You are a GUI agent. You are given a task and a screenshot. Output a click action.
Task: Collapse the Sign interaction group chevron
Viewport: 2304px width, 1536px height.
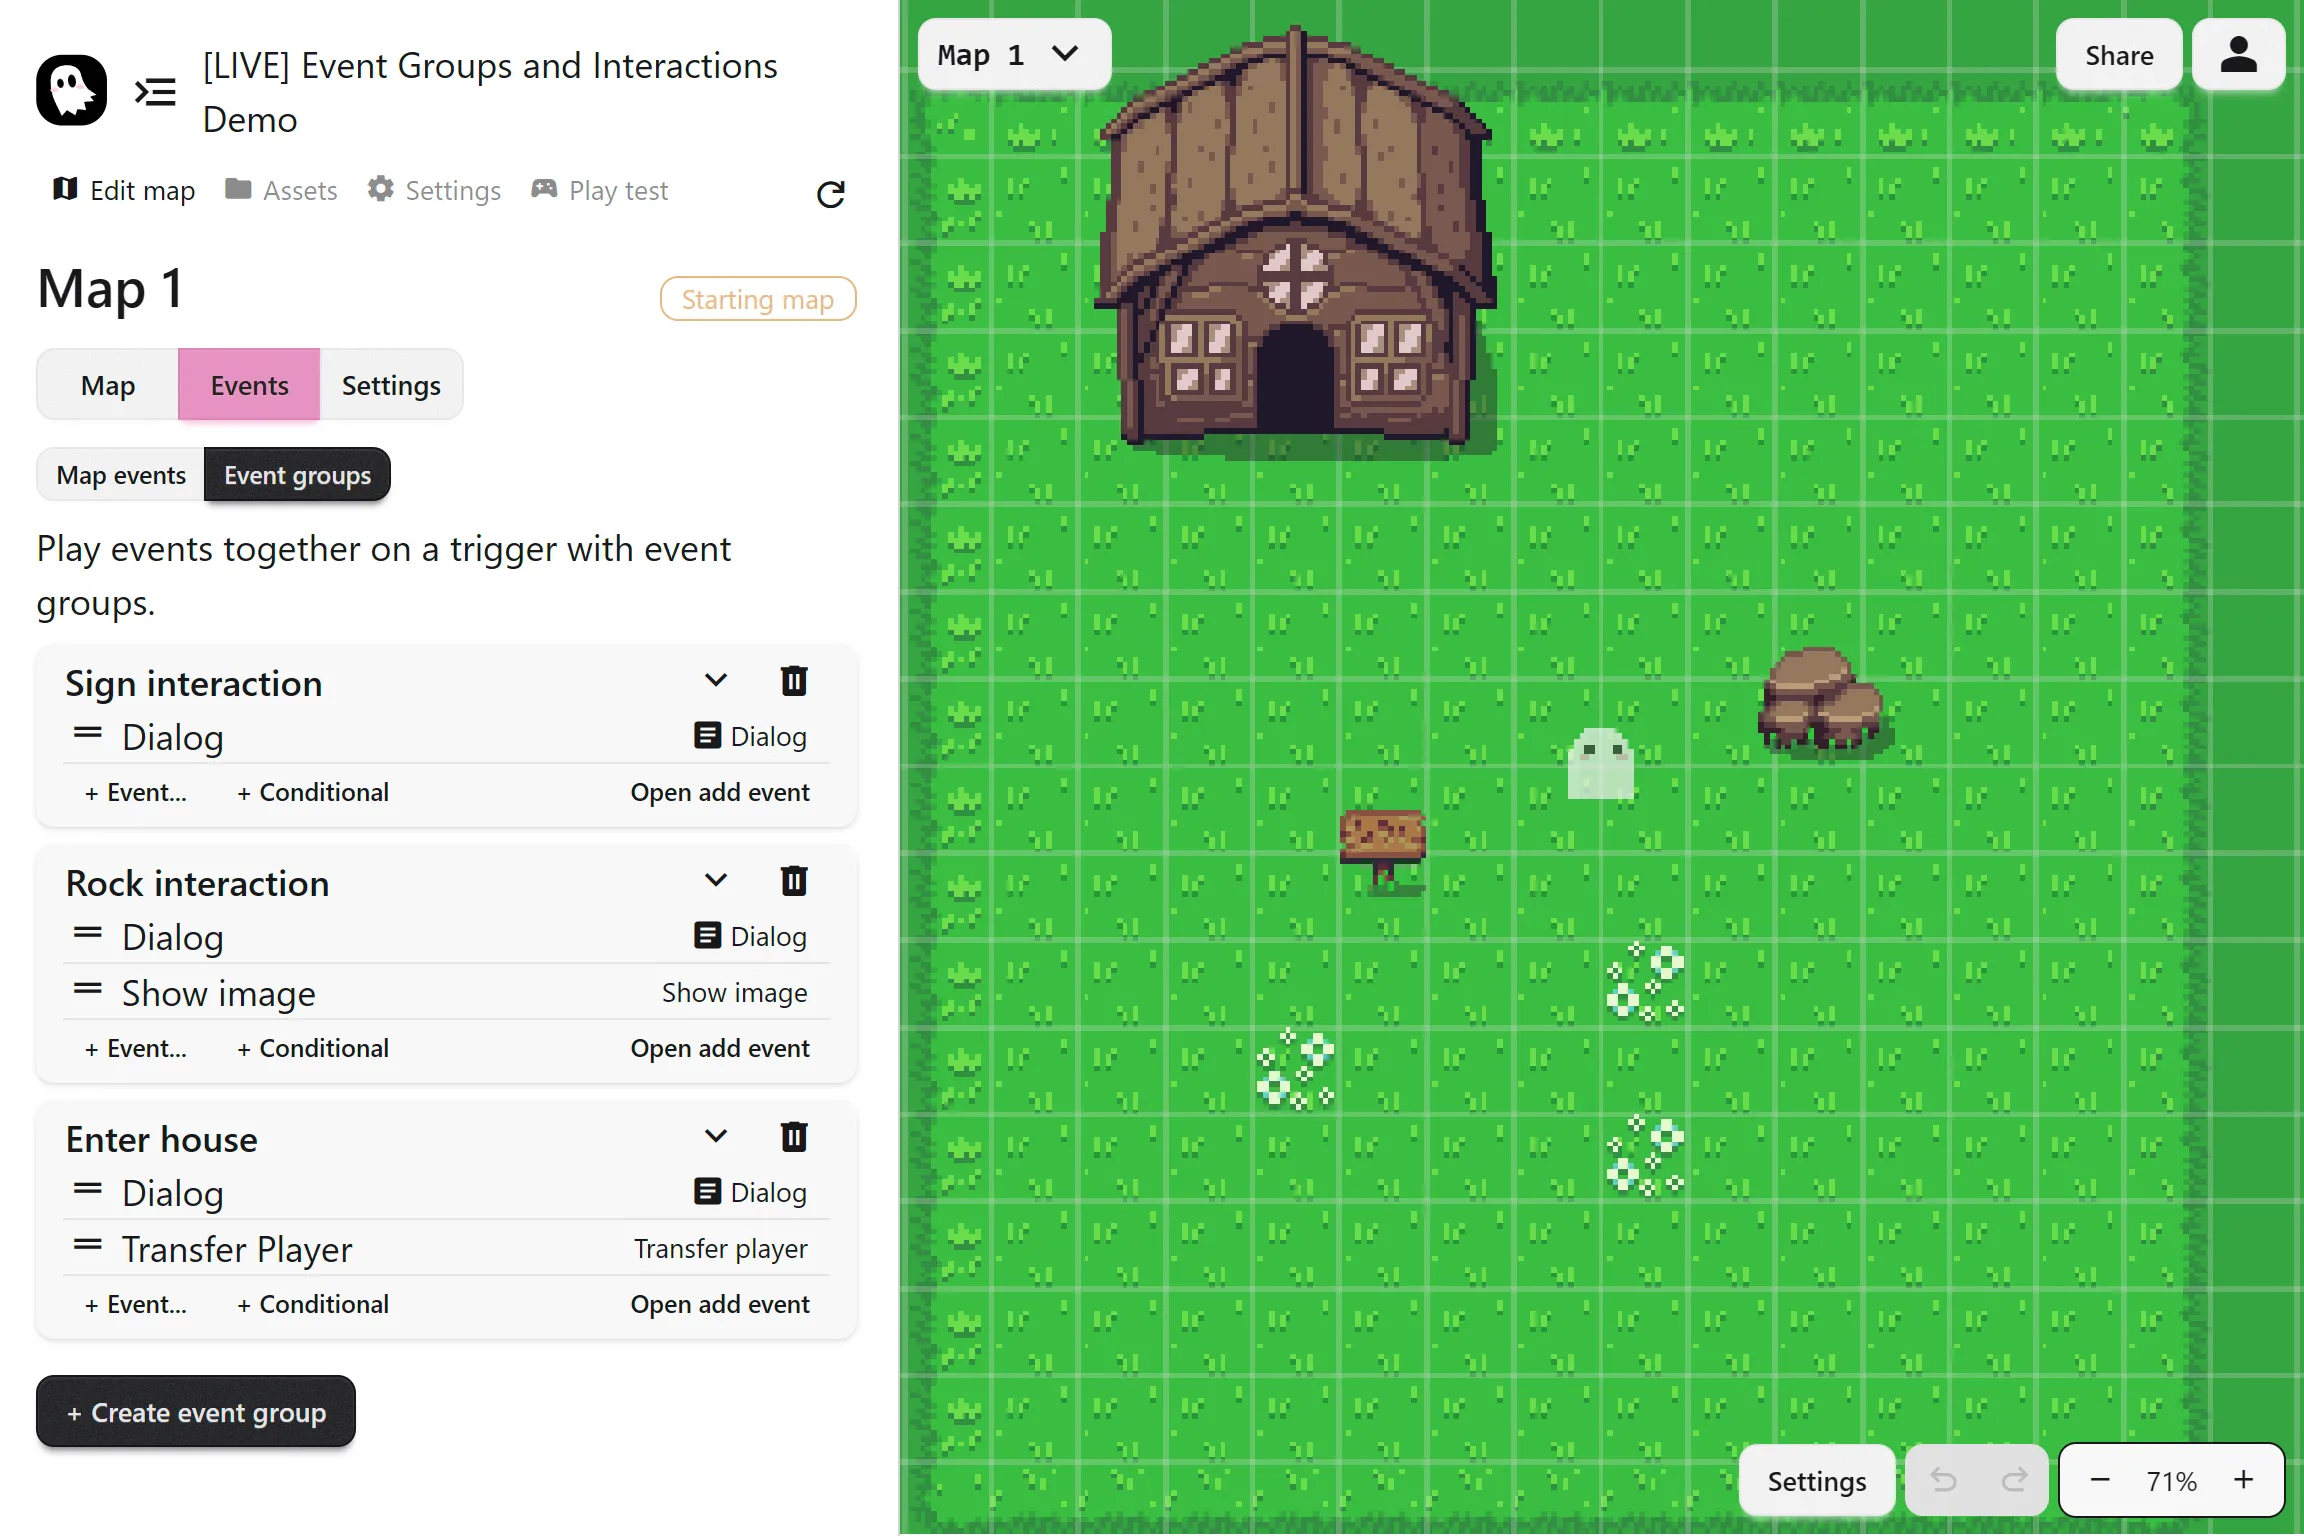pyautogui.click(x=716, y=681)
